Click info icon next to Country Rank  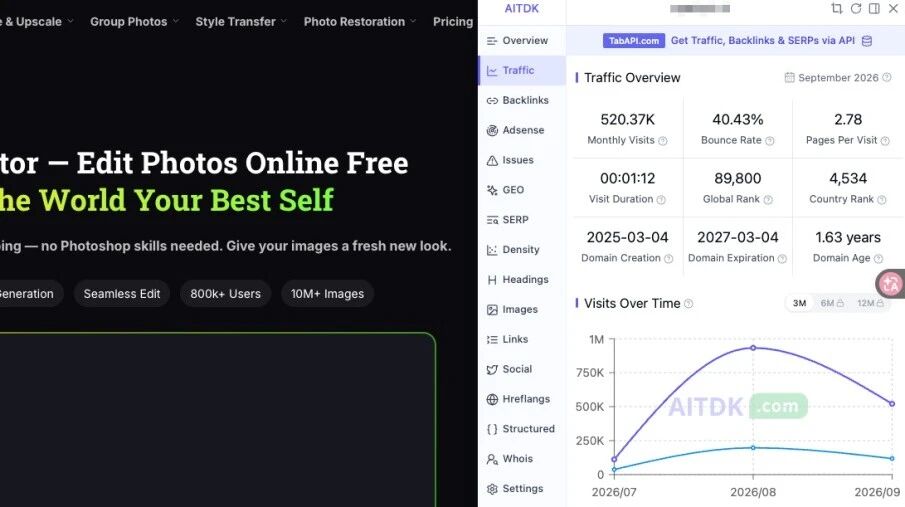coord(881,199)
